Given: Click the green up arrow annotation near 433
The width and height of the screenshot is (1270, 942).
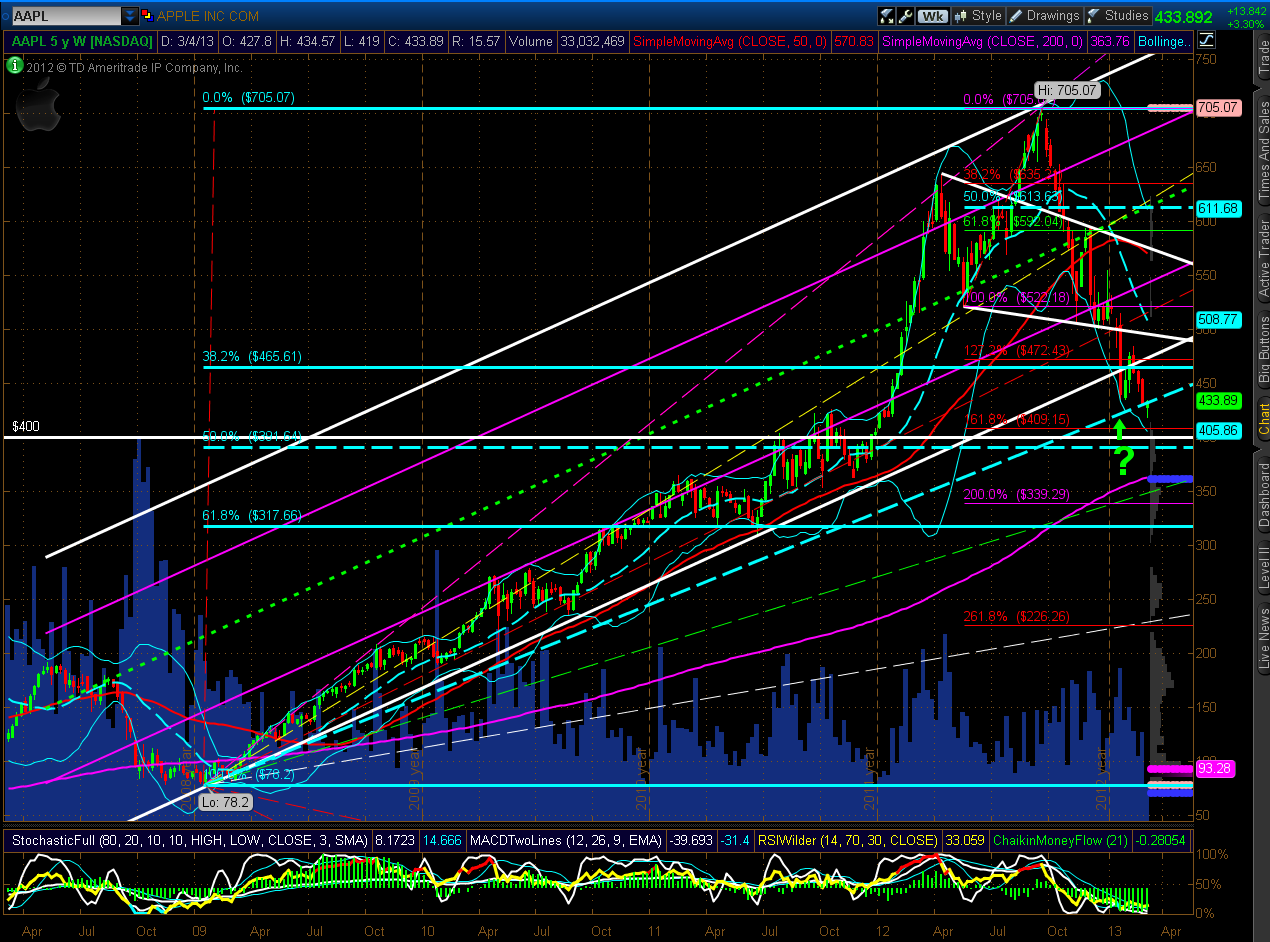Looking at the screenshot, I should [1121, 430].
